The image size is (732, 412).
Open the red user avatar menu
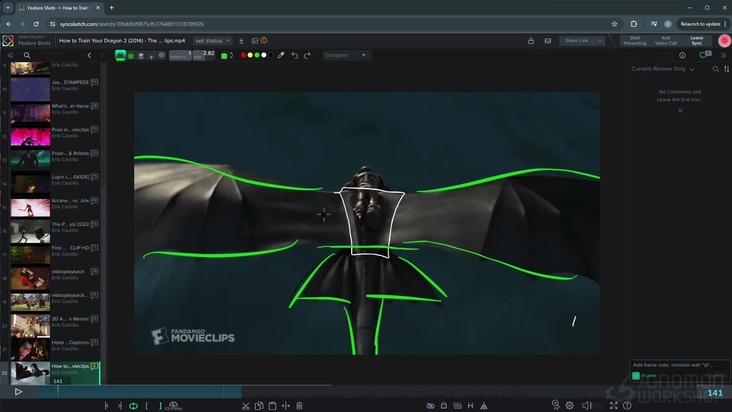point(724,41)
